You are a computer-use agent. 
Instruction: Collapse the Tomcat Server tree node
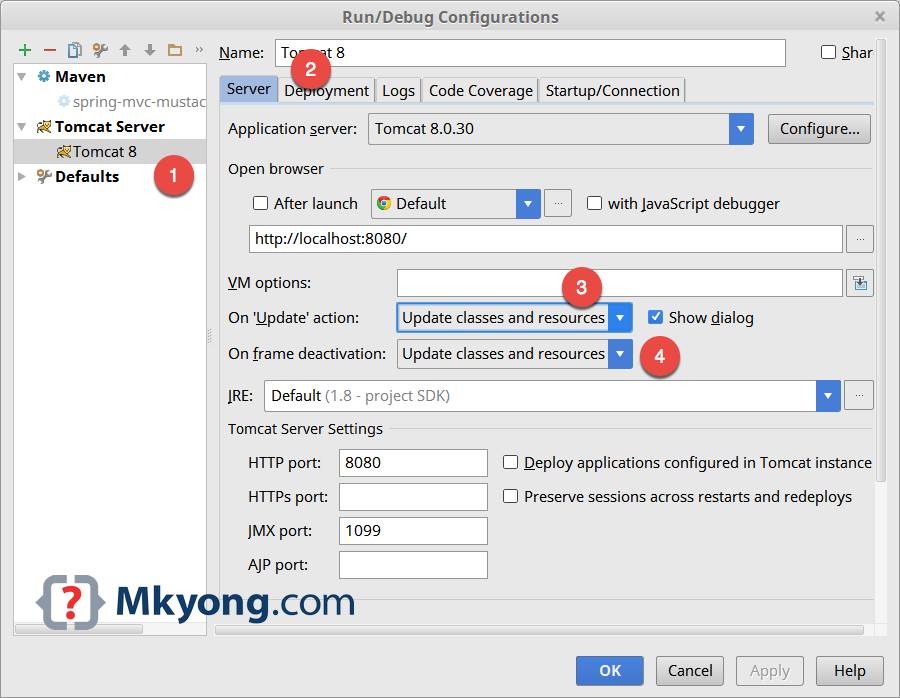(22, 126)
